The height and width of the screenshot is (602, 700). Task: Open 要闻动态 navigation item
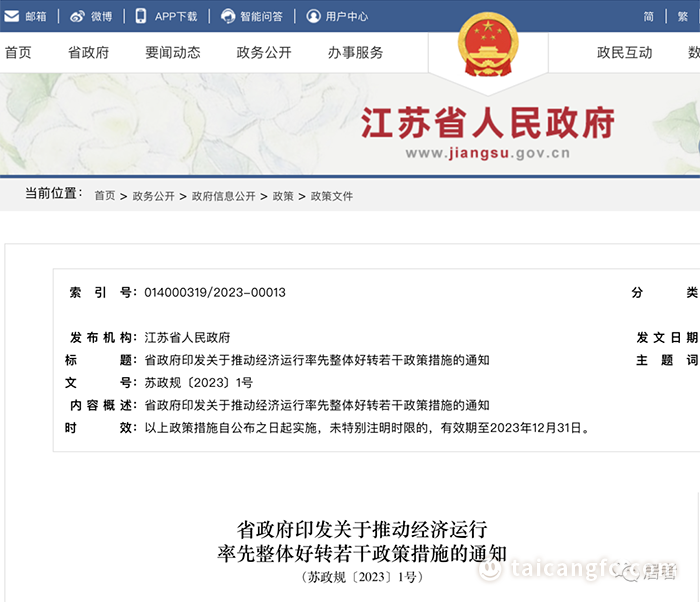[x=173, y=53]
